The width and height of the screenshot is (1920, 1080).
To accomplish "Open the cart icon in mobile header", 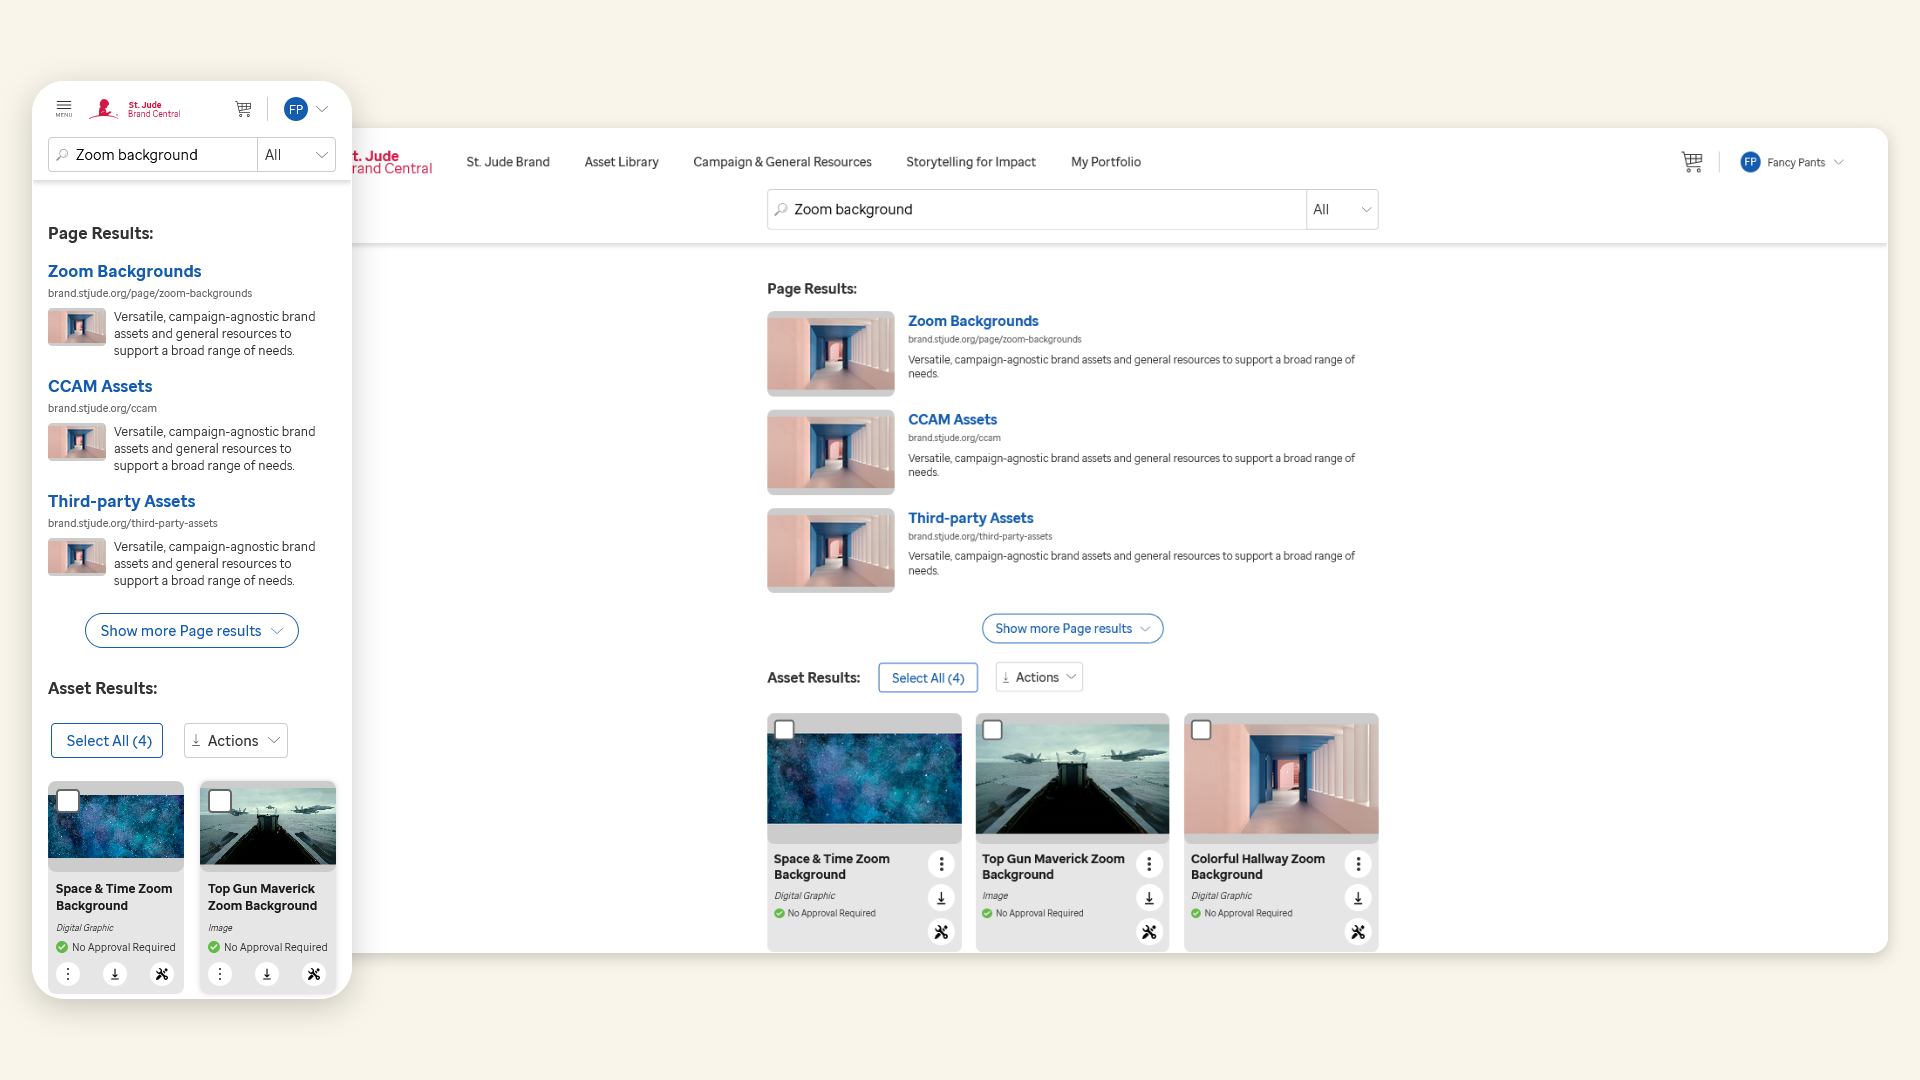I will click(243, 108).
